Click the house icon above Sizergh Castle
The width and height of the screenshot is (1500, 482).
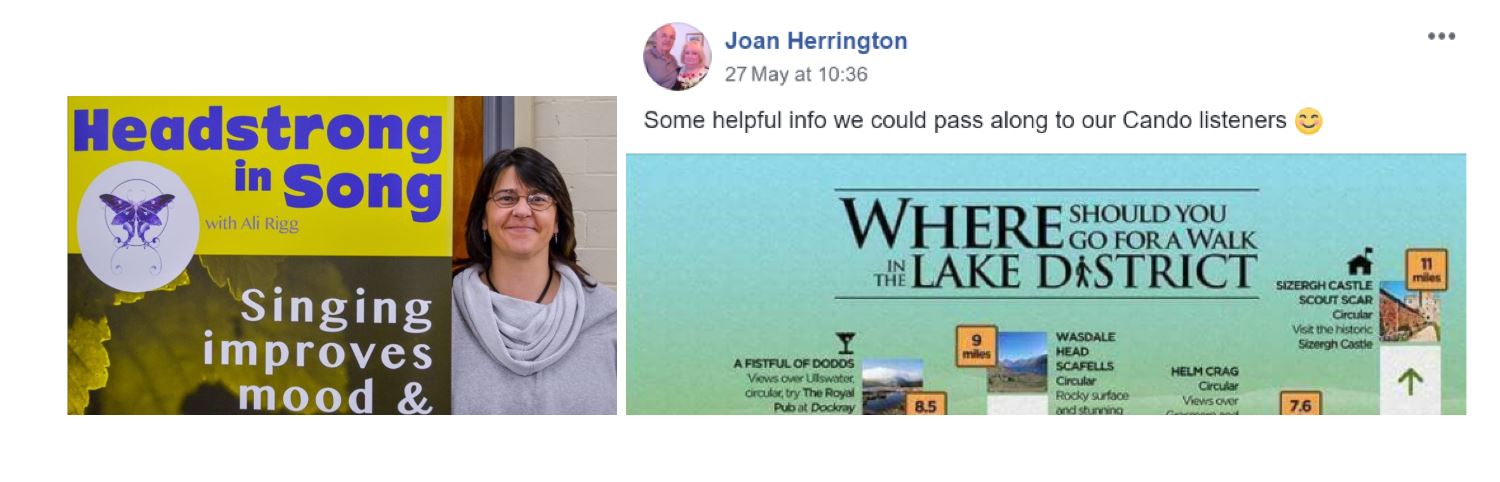[1359, 263]
